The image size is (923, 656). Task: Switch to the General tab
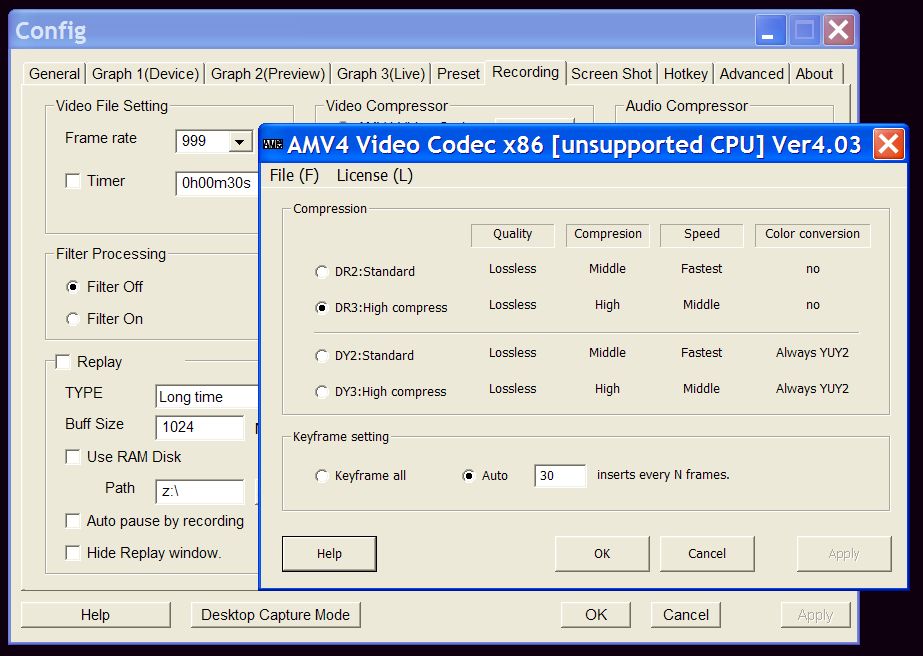[54, 74]
